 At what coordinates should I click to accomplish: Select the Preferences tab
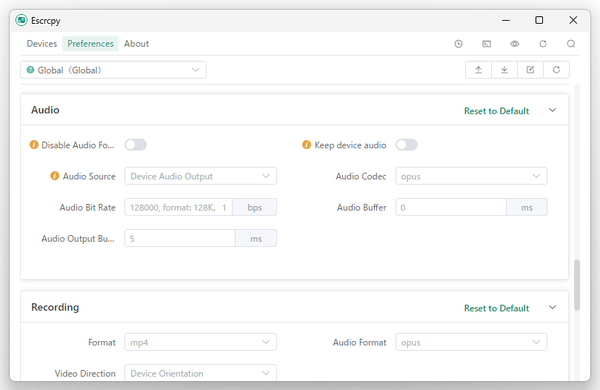90,44
